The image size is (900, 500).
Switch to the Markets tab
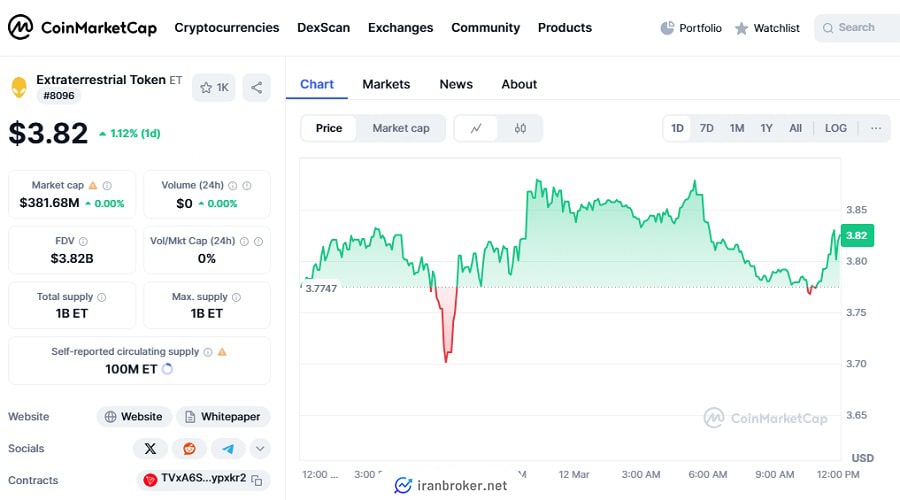tap(386, 84)
